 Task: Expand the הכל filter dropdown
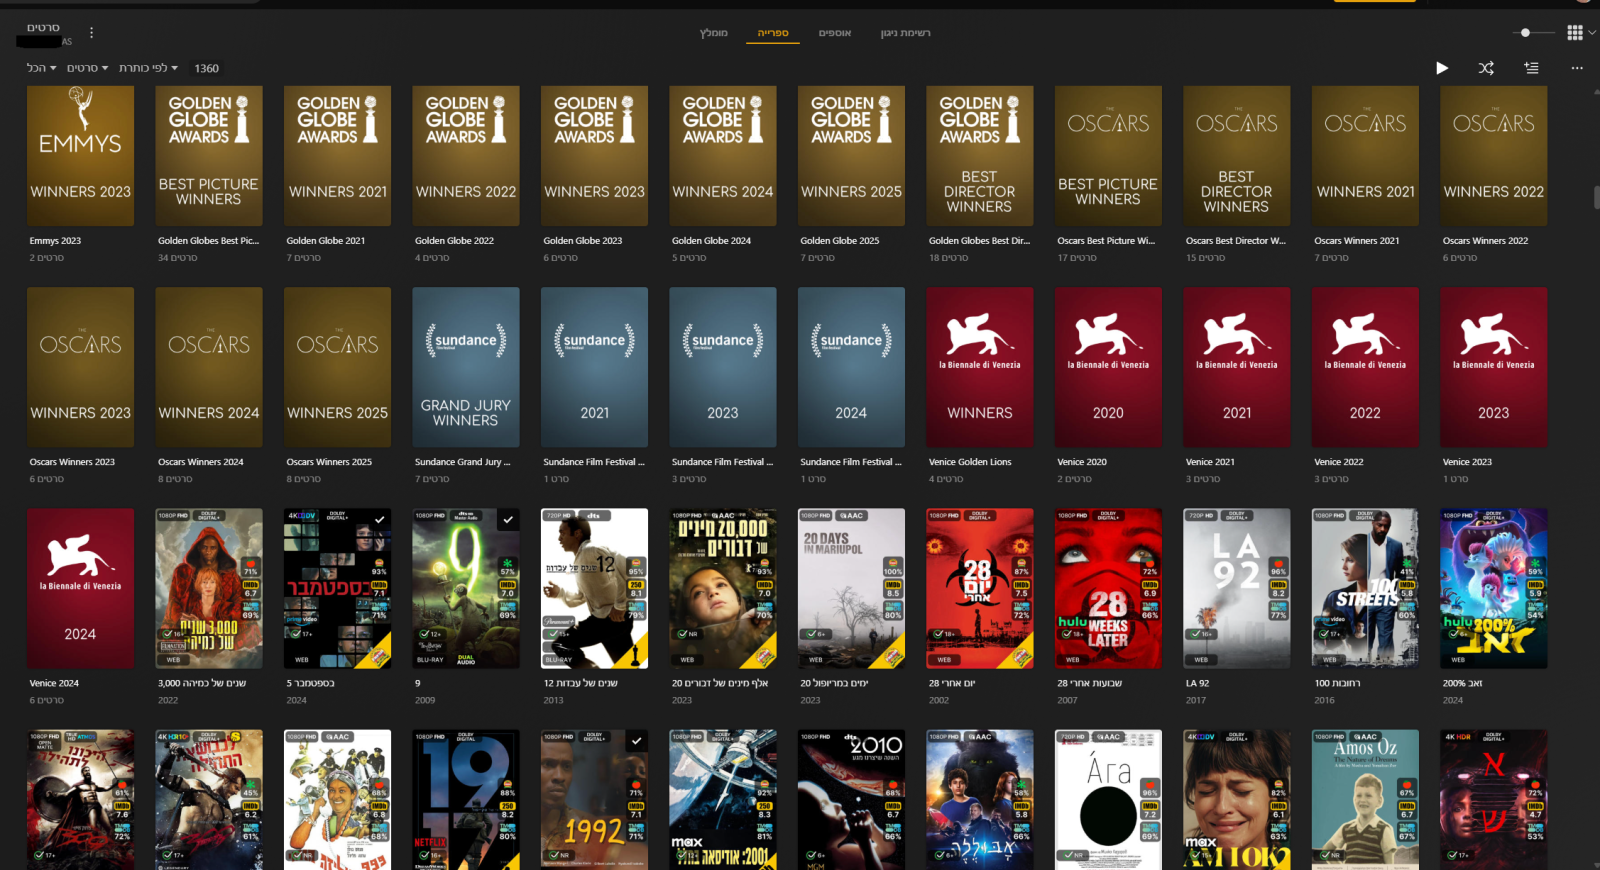[41, 68]
